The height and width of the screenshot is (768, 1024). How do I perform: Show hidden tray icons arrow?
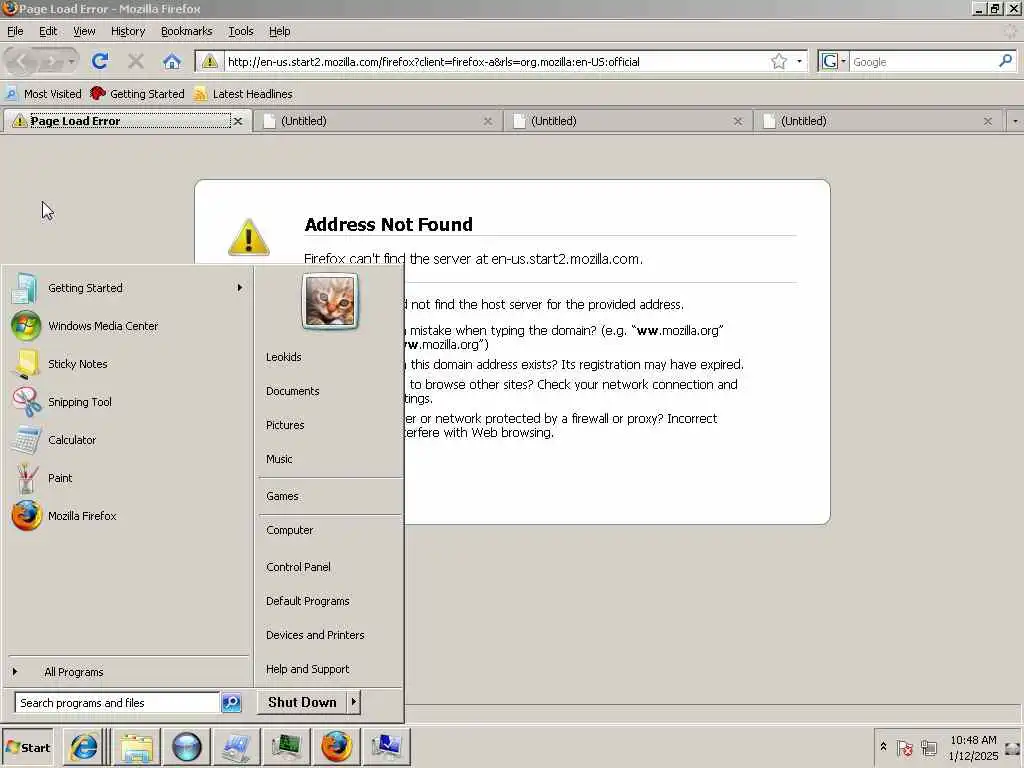[883, 746]
